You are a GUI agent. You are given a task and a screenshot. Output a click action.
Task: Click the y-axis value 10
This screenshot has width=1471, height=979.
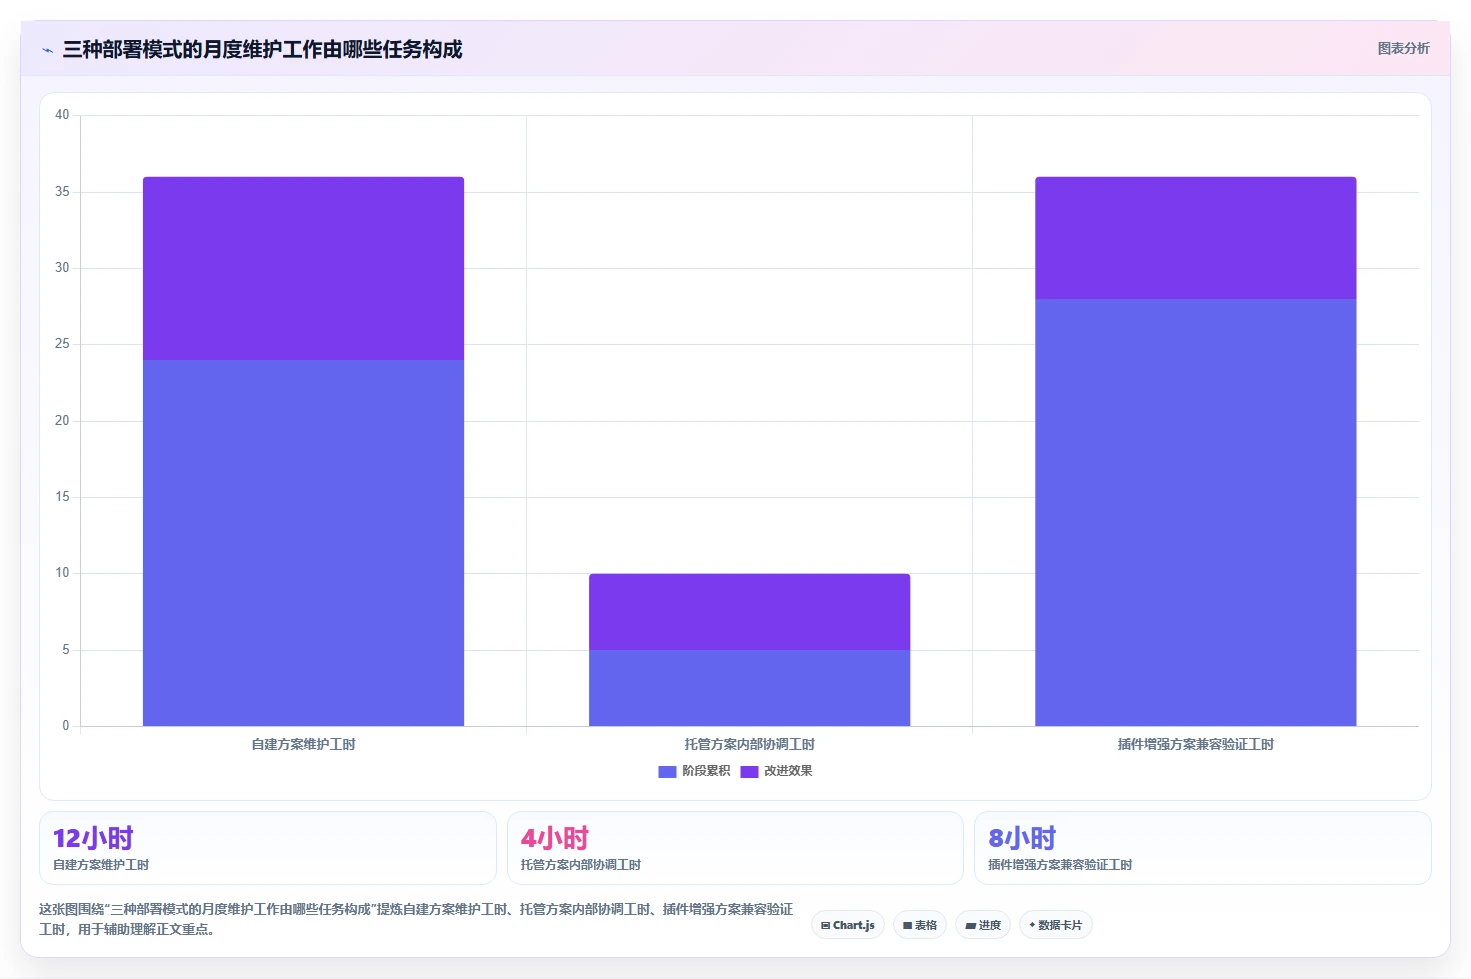coord(62,573)
